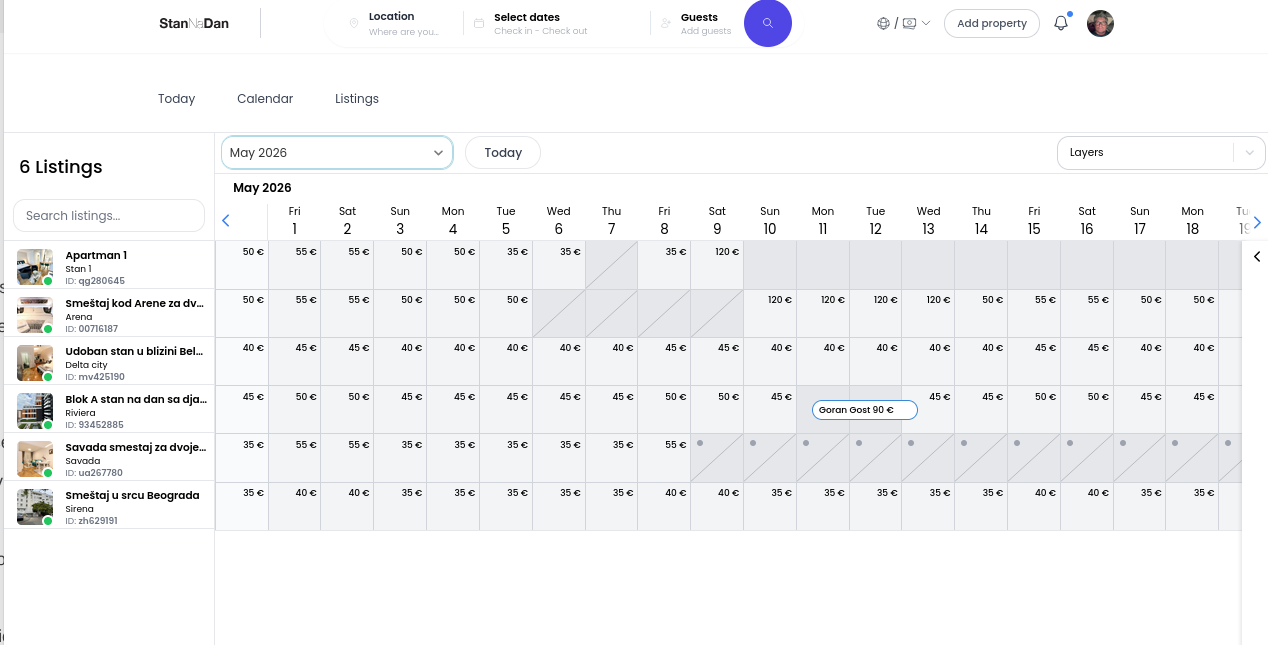The image size is (1268, 645).
Task: Select Udoban stan u blizini listing title
Action: click(135, 351)
